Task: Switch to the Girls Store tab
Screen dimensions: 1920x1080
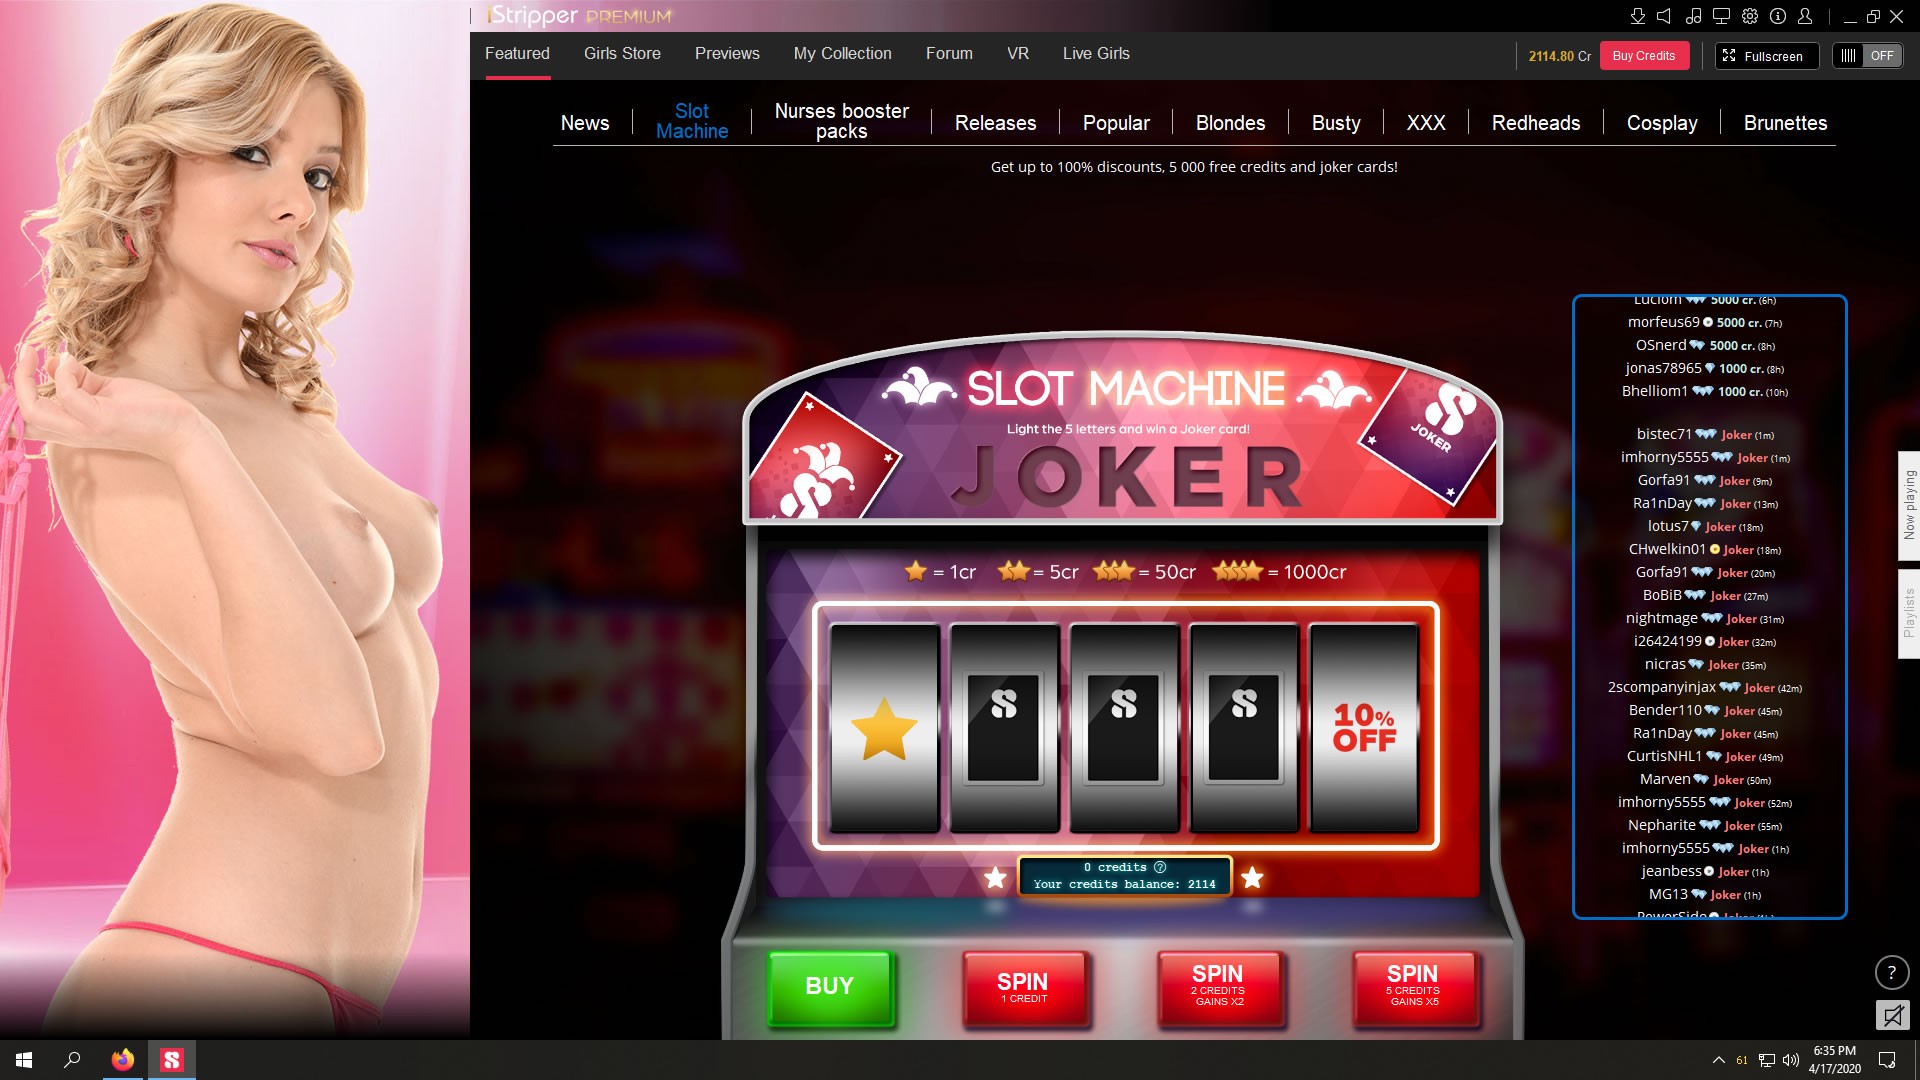Action: [622, 54]
